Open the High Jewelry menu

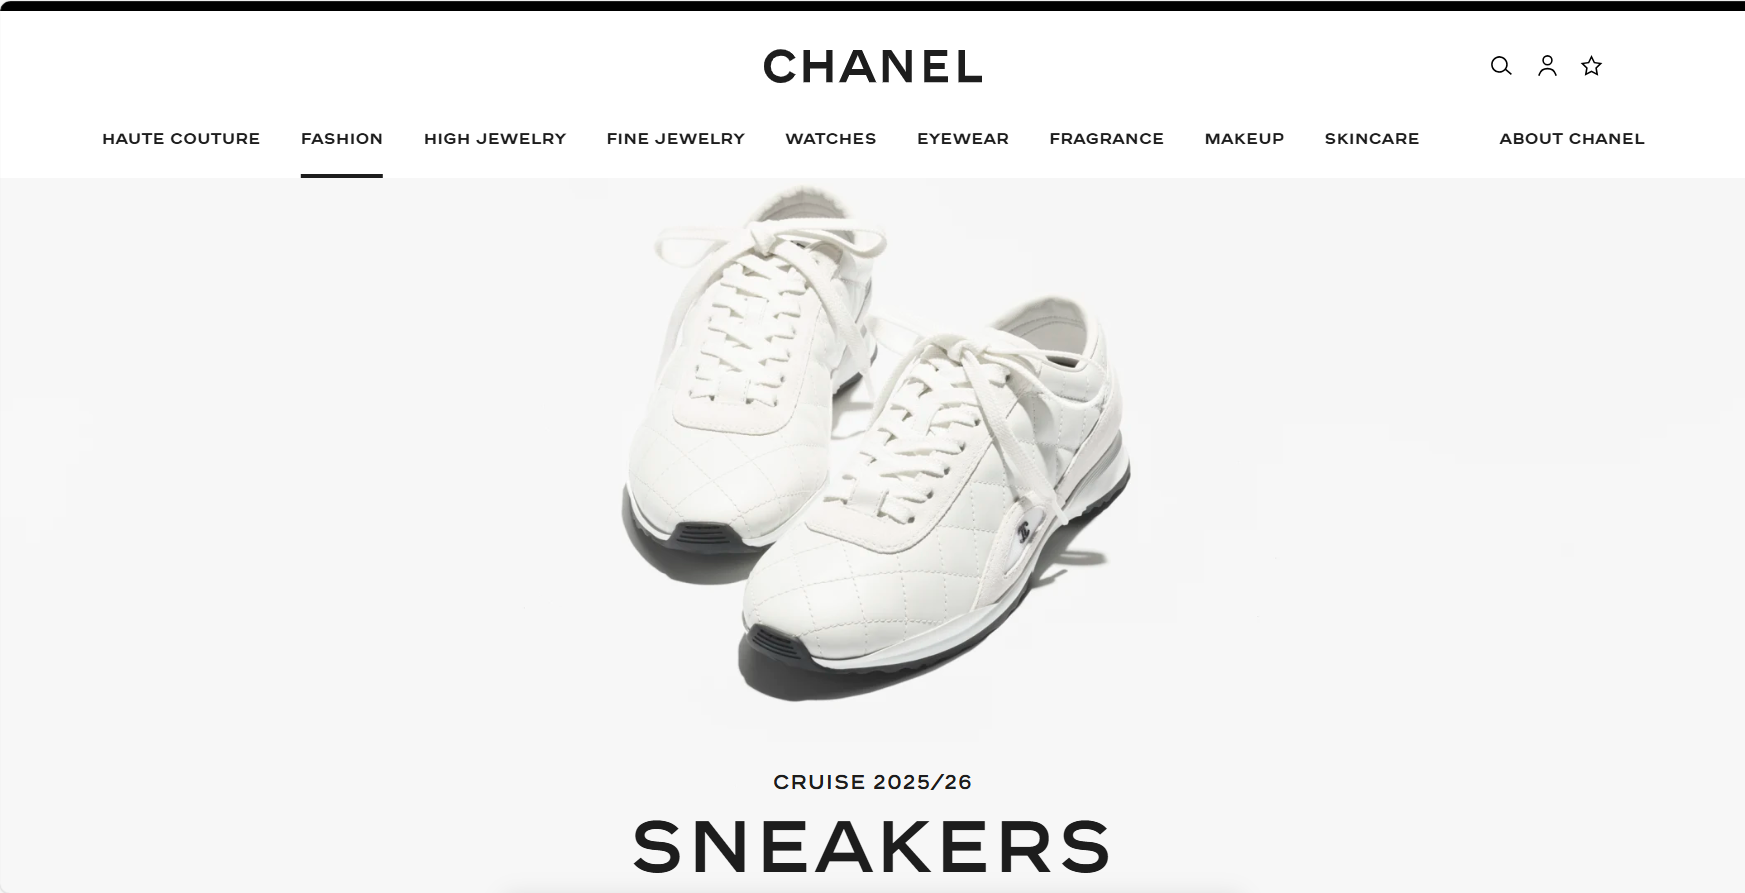tap(495, 139)
